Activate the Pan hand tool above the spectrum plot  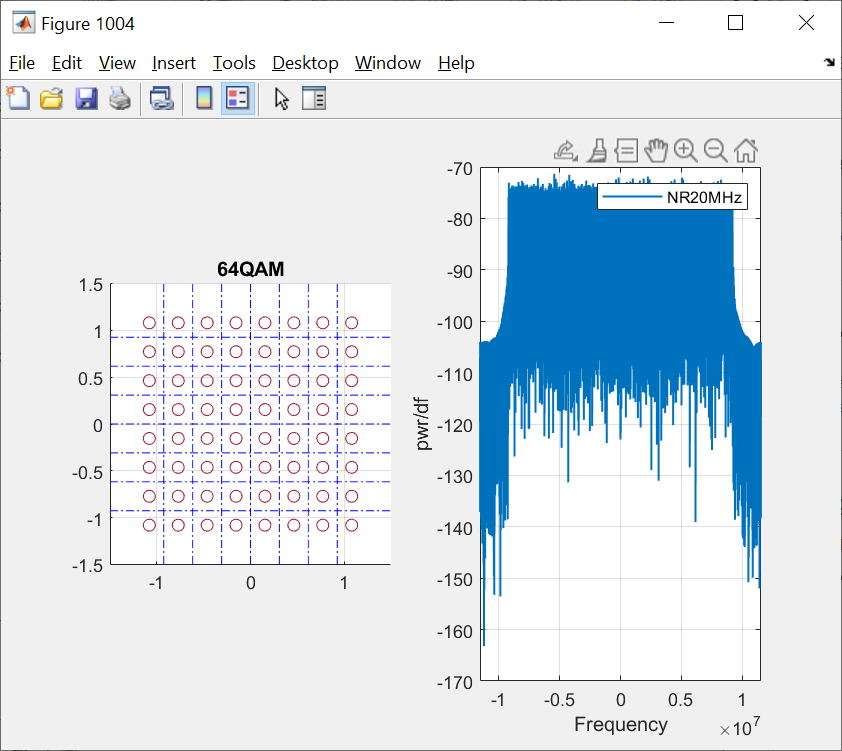click(656, 150)
